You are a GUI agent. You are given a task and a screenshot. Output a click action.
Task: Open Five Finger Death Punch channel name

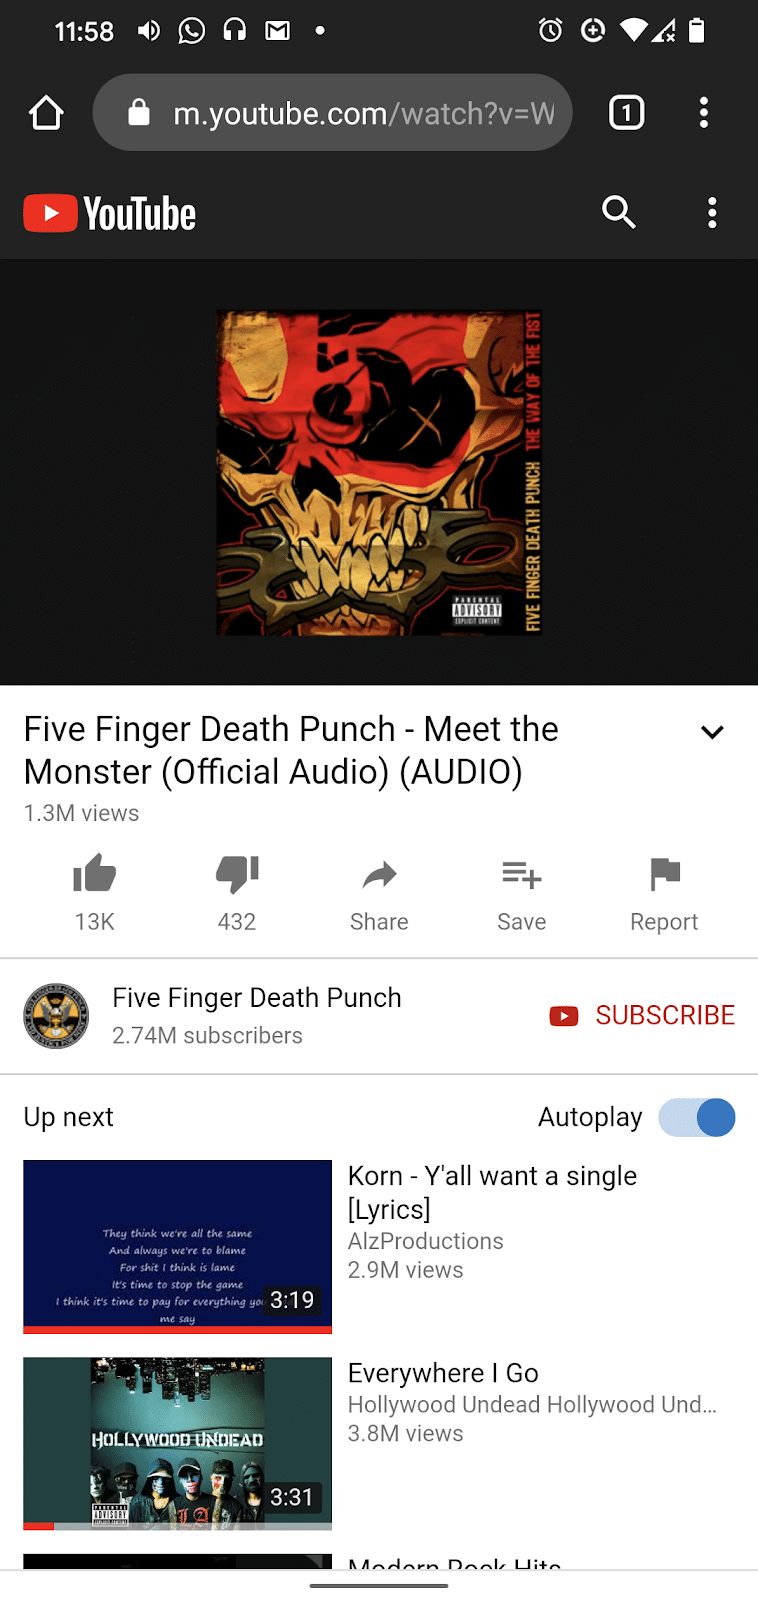tap(257, 998)
